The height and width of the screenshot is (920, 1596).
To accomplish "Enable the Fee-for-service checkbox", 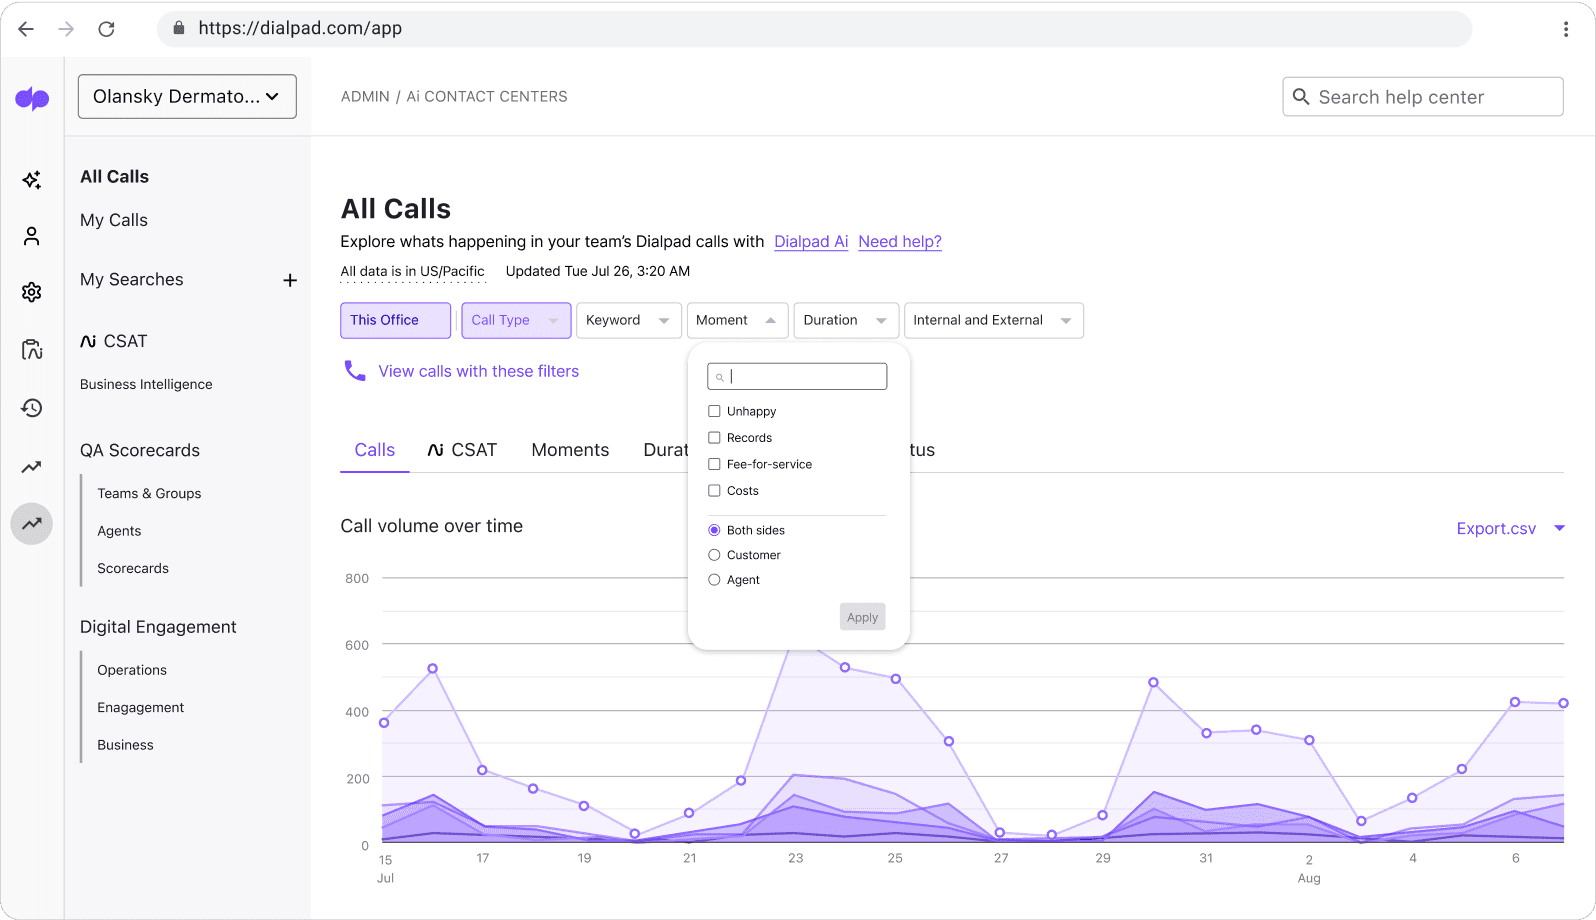I will point(714,464).
